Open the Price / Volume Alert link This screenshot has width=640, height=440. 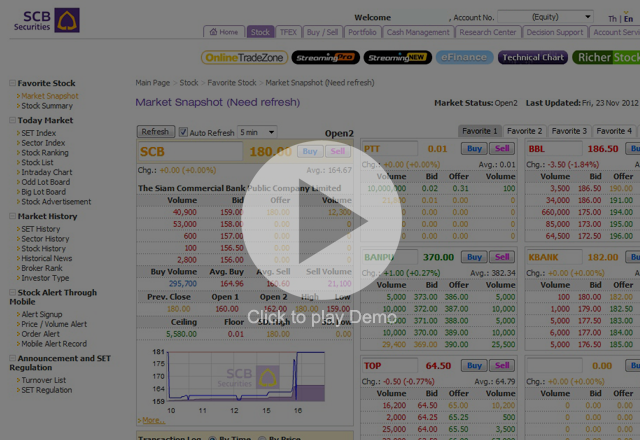pos(54,324)
